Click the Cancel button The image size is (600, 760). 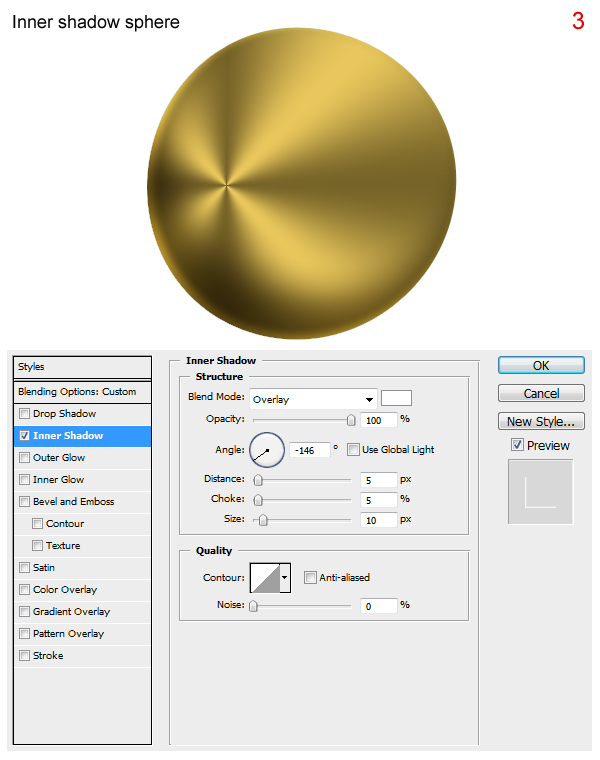tap(541, 393)
